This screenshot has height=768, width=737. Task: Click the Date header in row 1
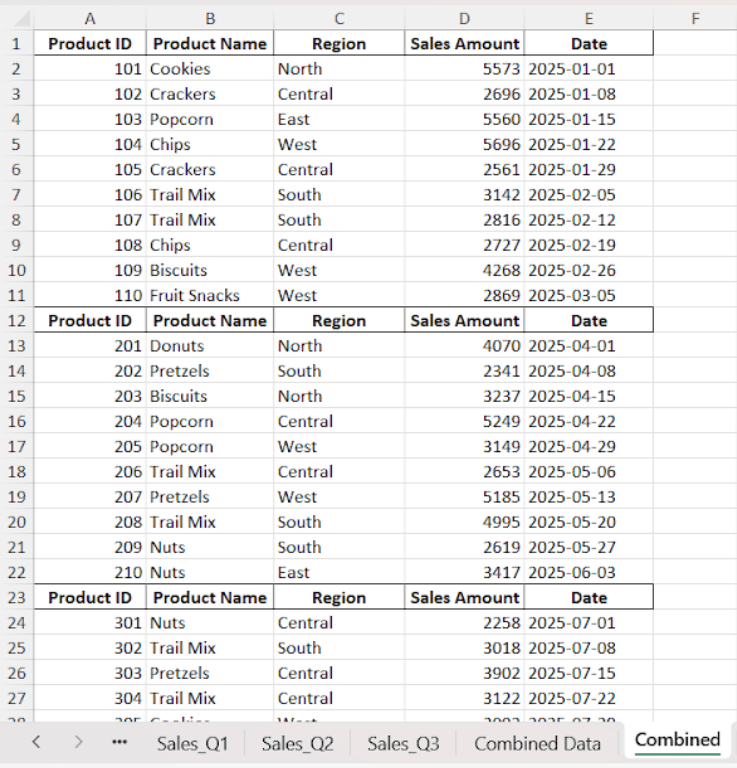tap(589, 44)
